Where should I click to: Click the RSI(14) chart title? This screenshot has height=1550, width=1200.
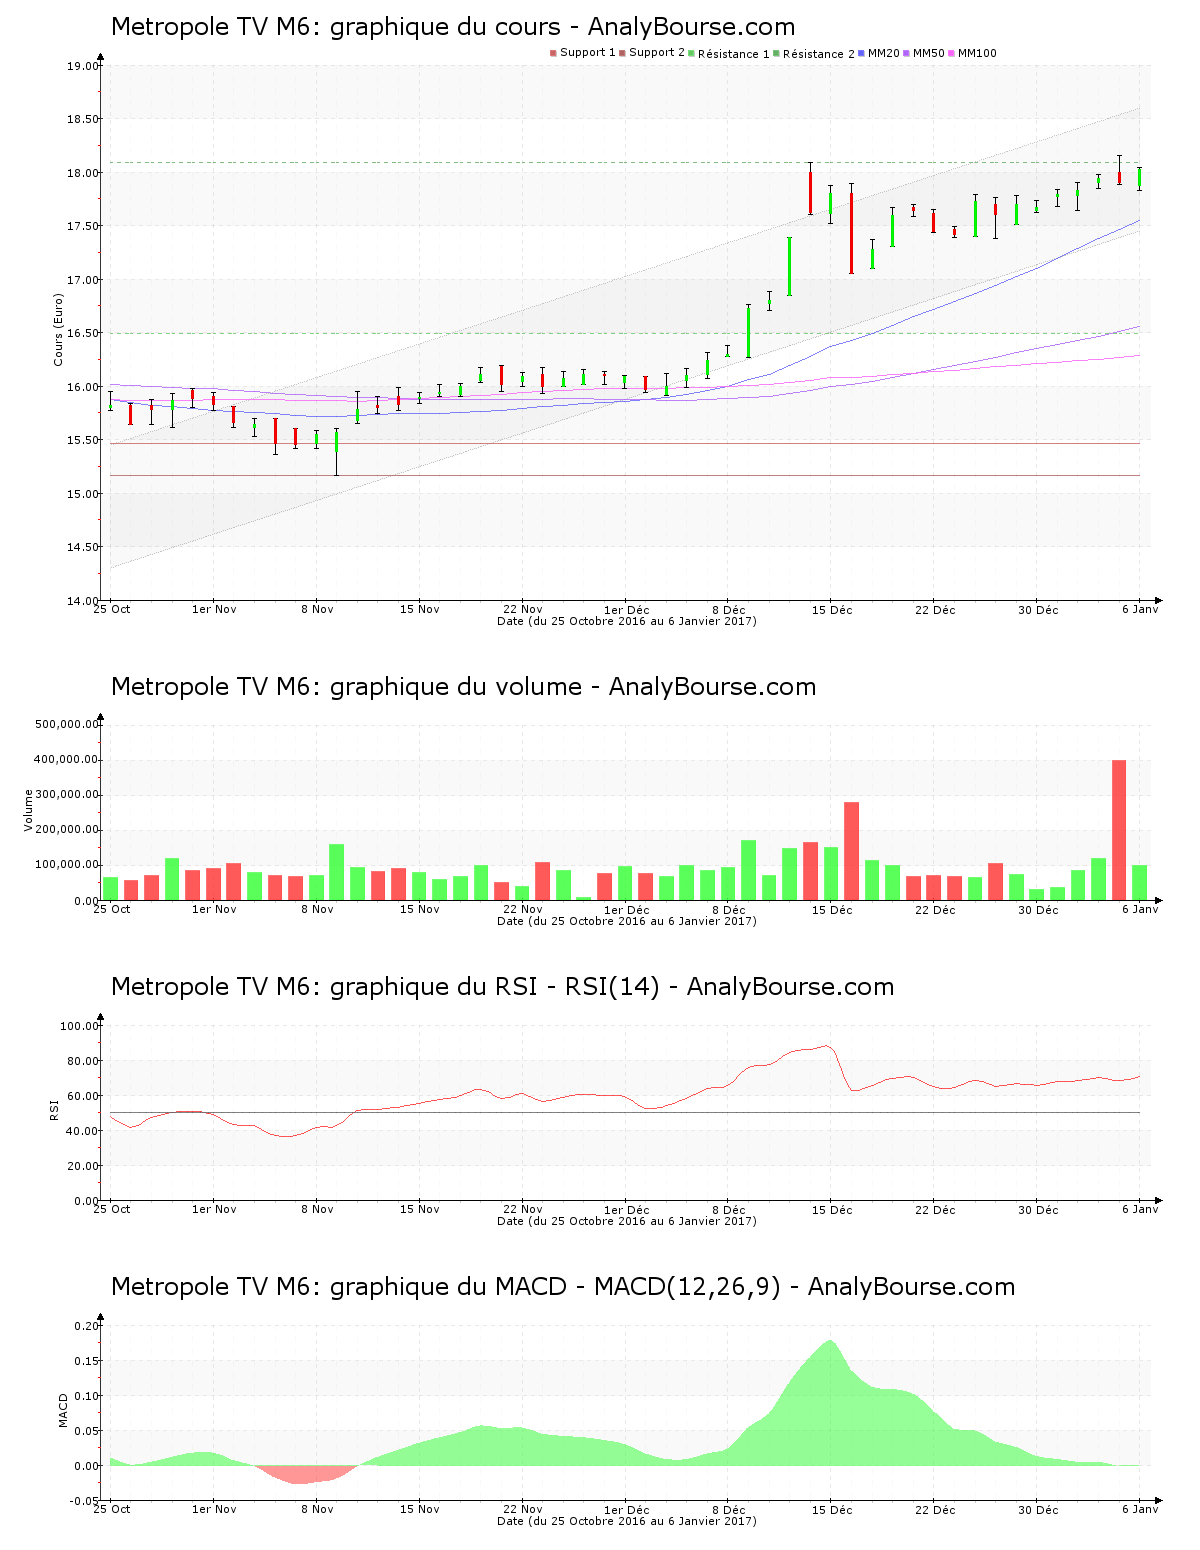click(x=502, y=987)
